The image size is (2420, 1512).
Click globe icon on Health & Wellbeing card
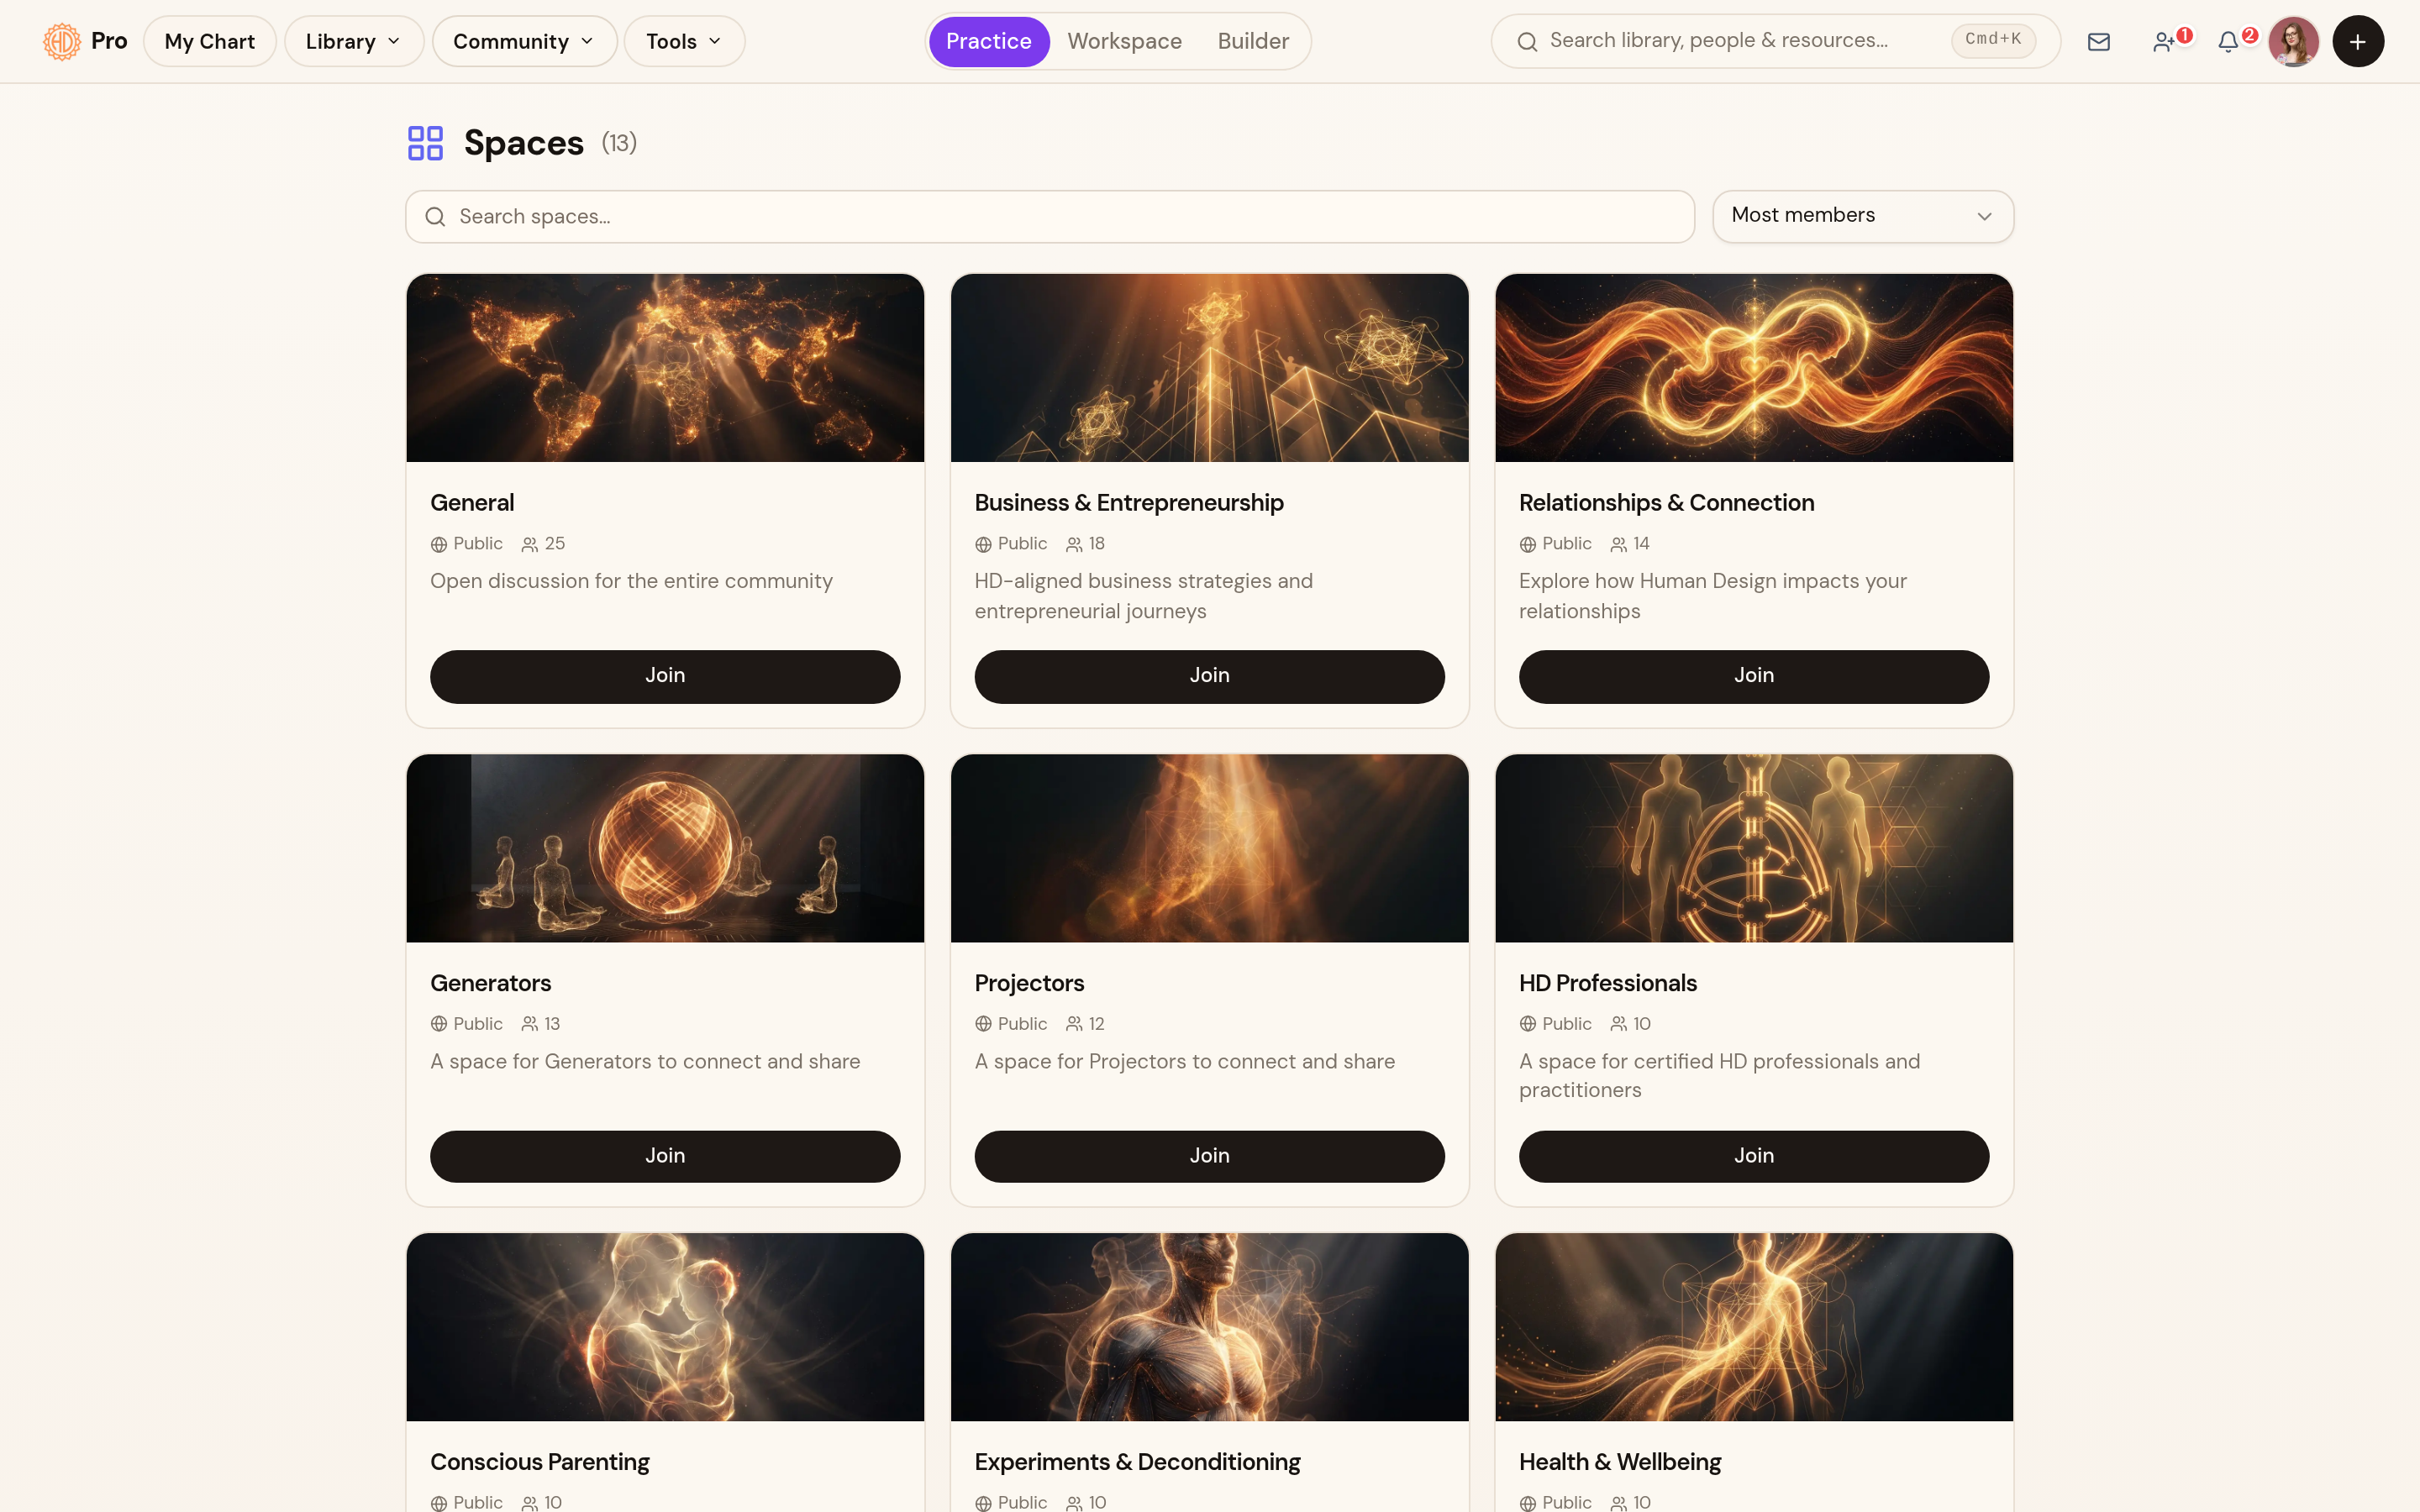(x=1527, y=1503)
